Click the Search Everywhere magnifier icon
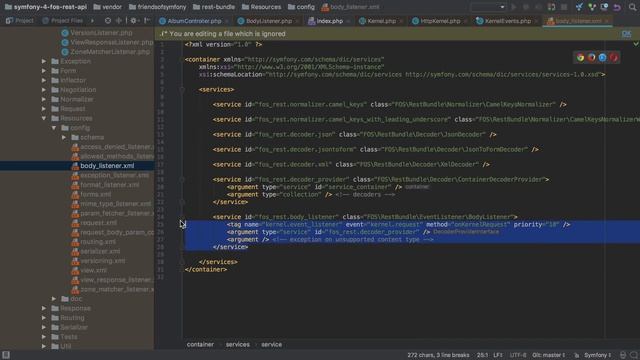The image size is (640, 360). click(632, 7)
